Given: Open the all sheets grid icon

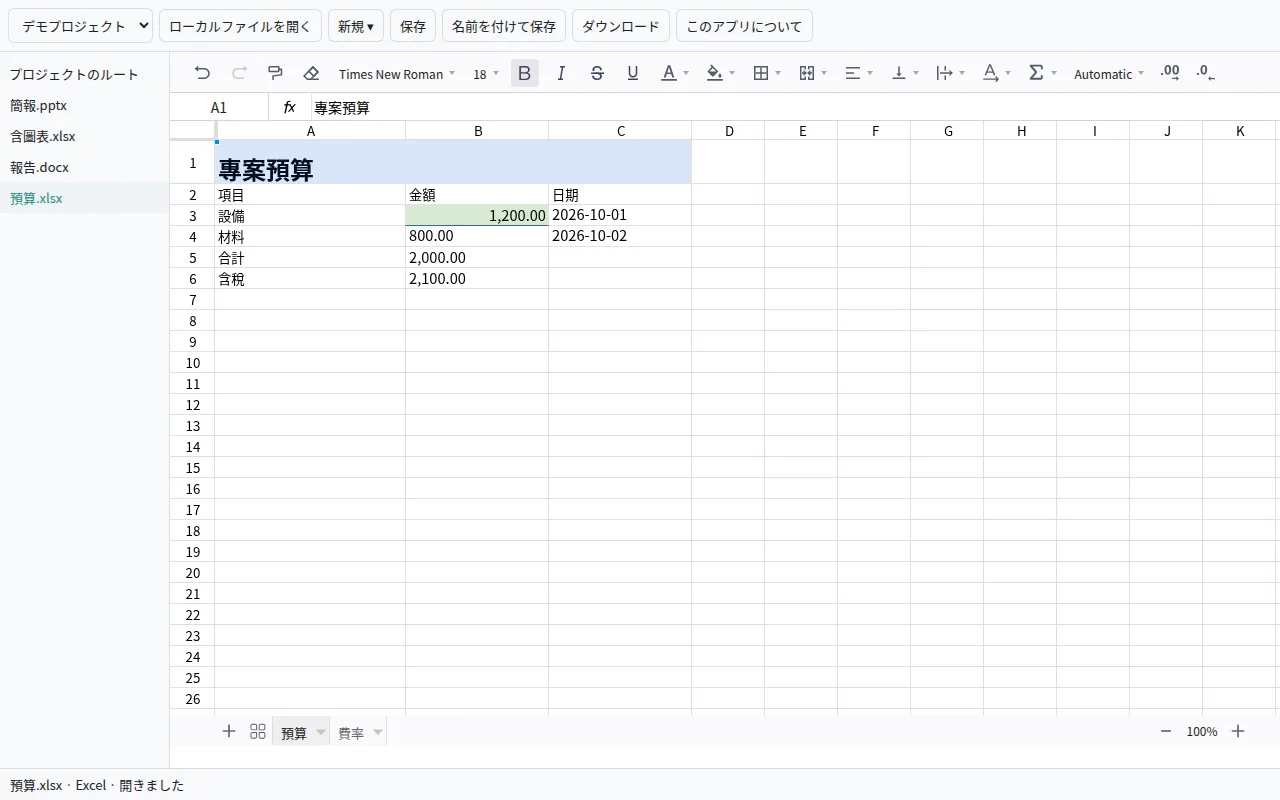Looking at the screenshot, I should coord(257,731).
